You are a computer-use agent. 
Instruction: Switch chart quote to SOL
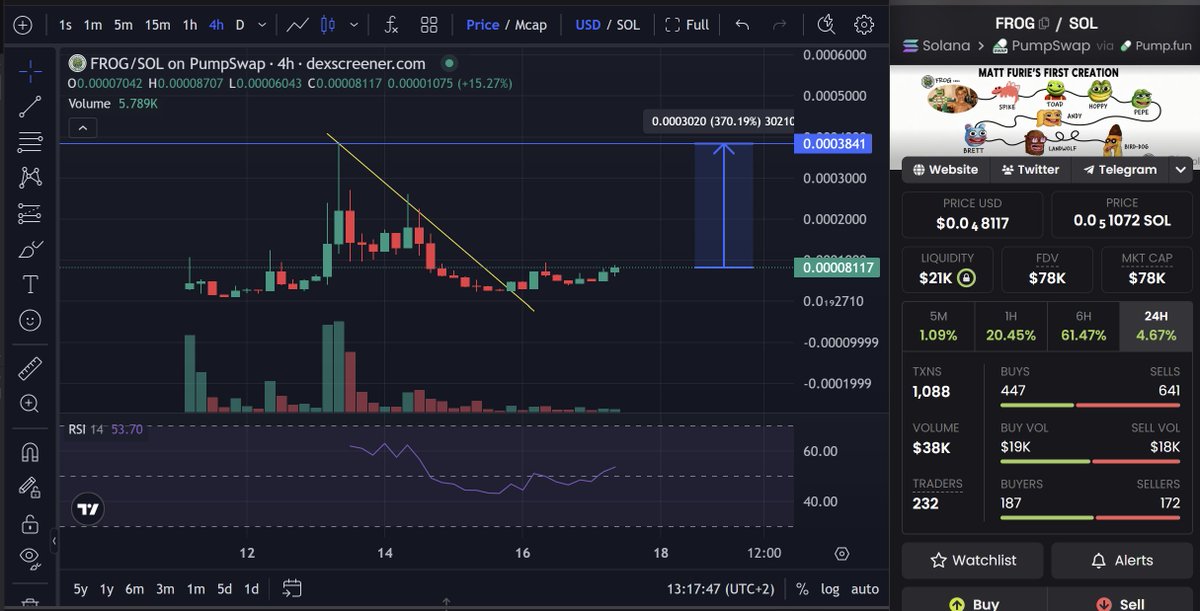point(628,25)
